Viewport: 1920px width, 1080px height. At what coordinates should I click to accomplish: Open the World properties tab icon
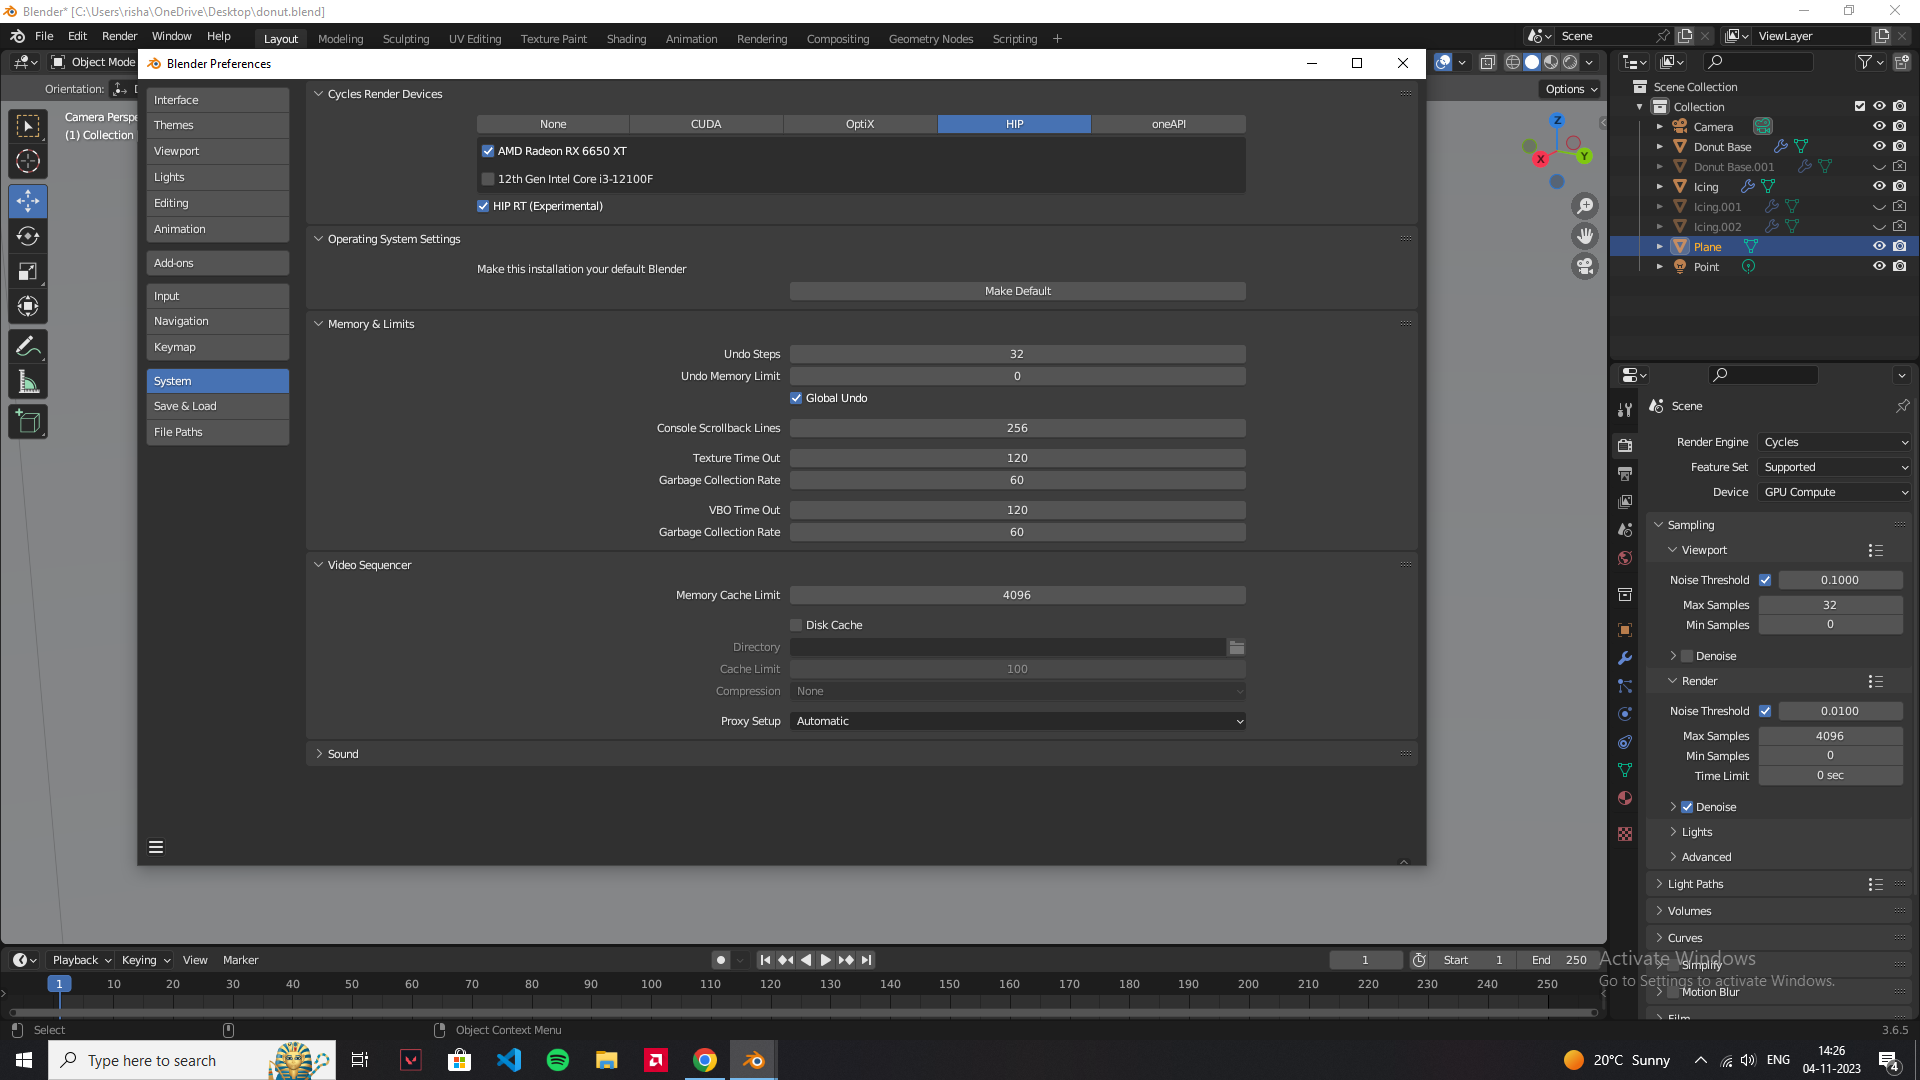1625,558
